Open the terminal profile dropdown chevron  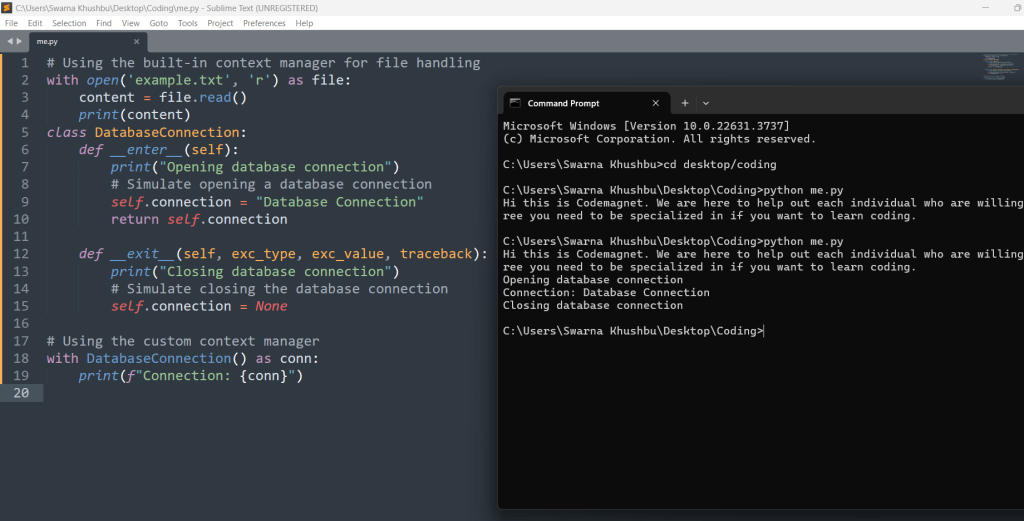click(x=705, y=103)
